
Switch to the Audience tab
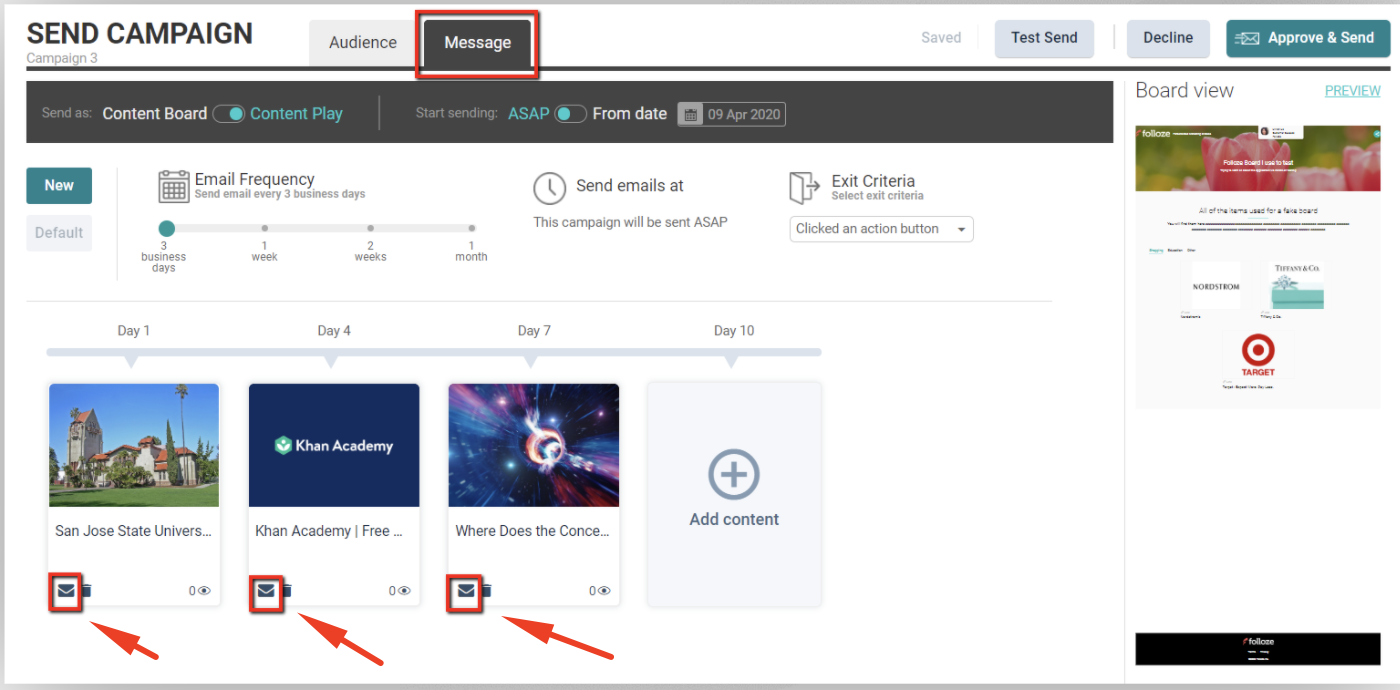pyautogui.click(x=363, y=42)
